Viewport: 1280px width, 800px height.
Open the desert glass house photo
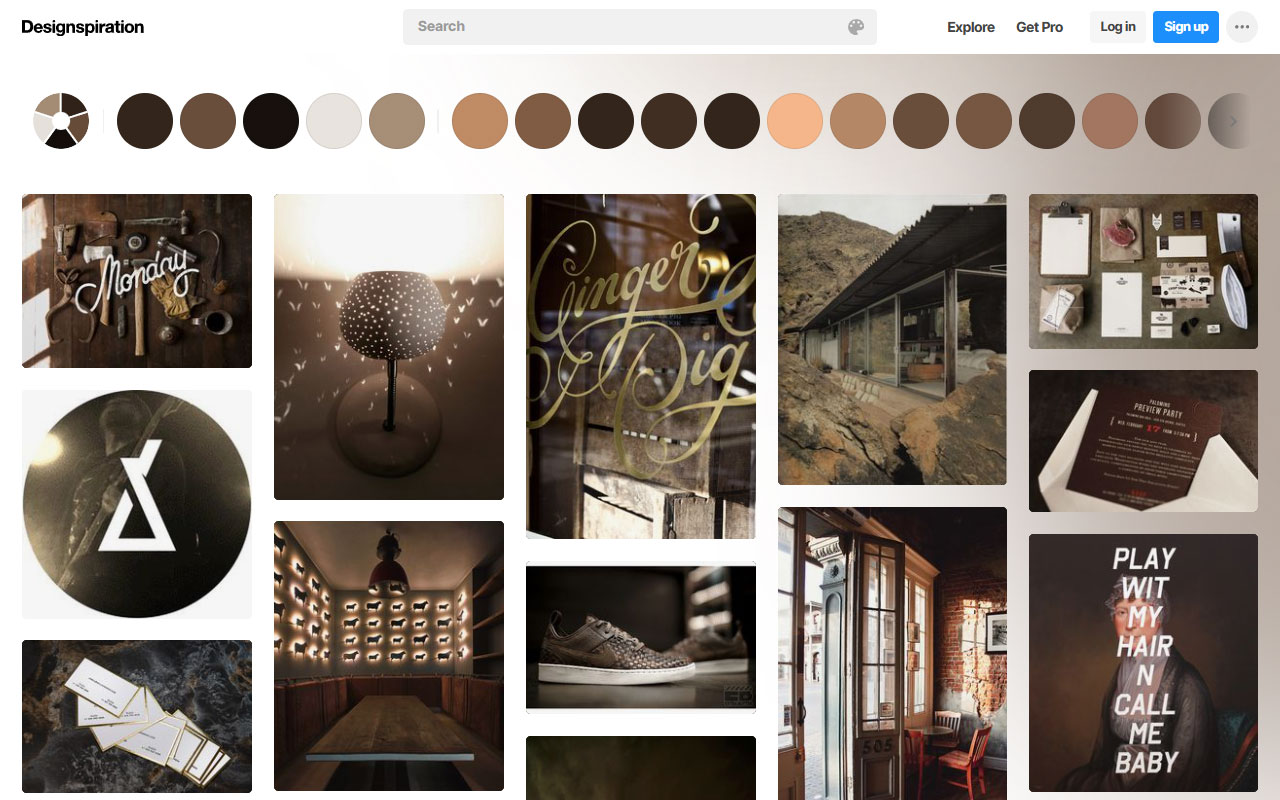click(892, 339)
